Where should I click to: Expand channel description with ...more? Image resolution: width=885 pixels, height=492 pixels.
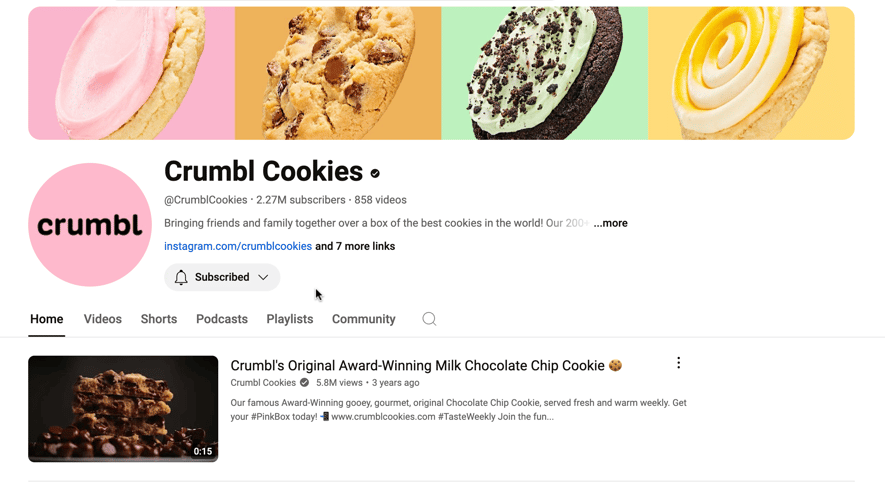[610, 223]
